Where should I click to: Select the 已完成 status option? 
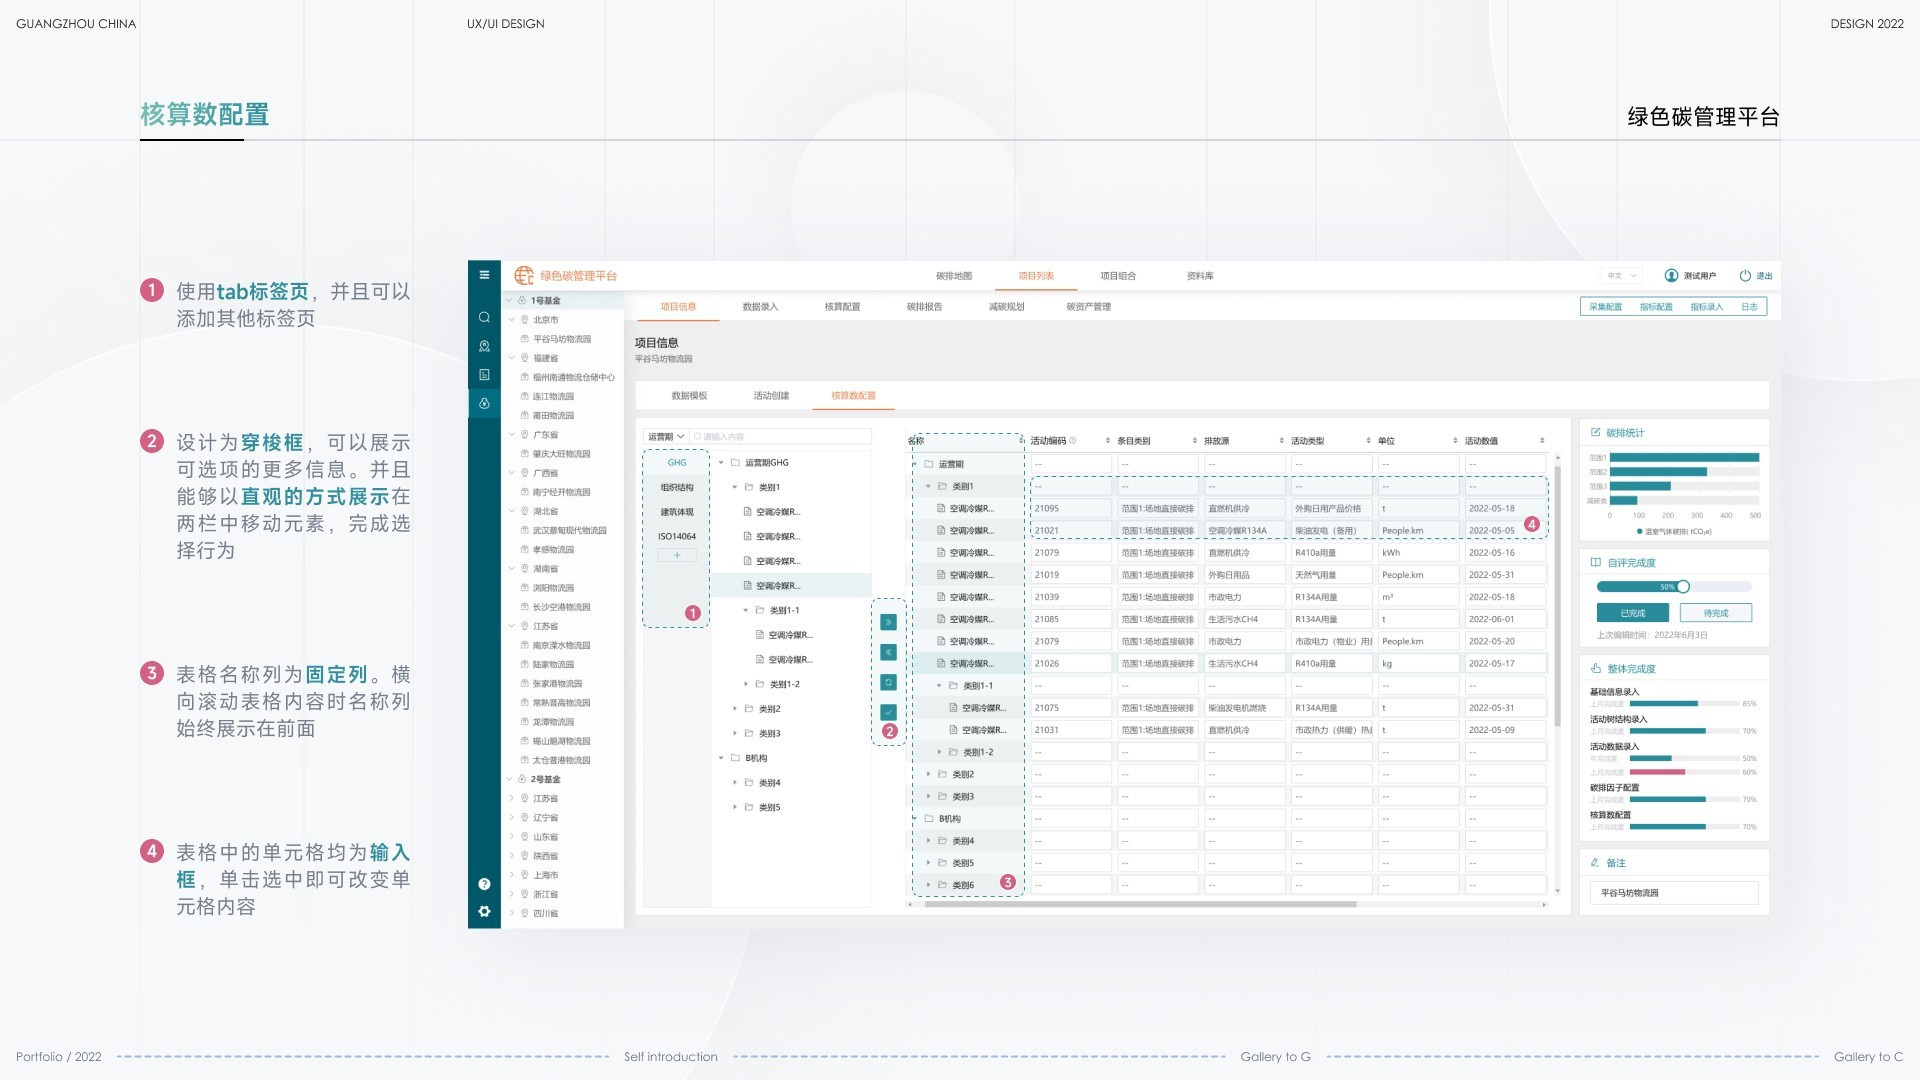point(1633,613)
